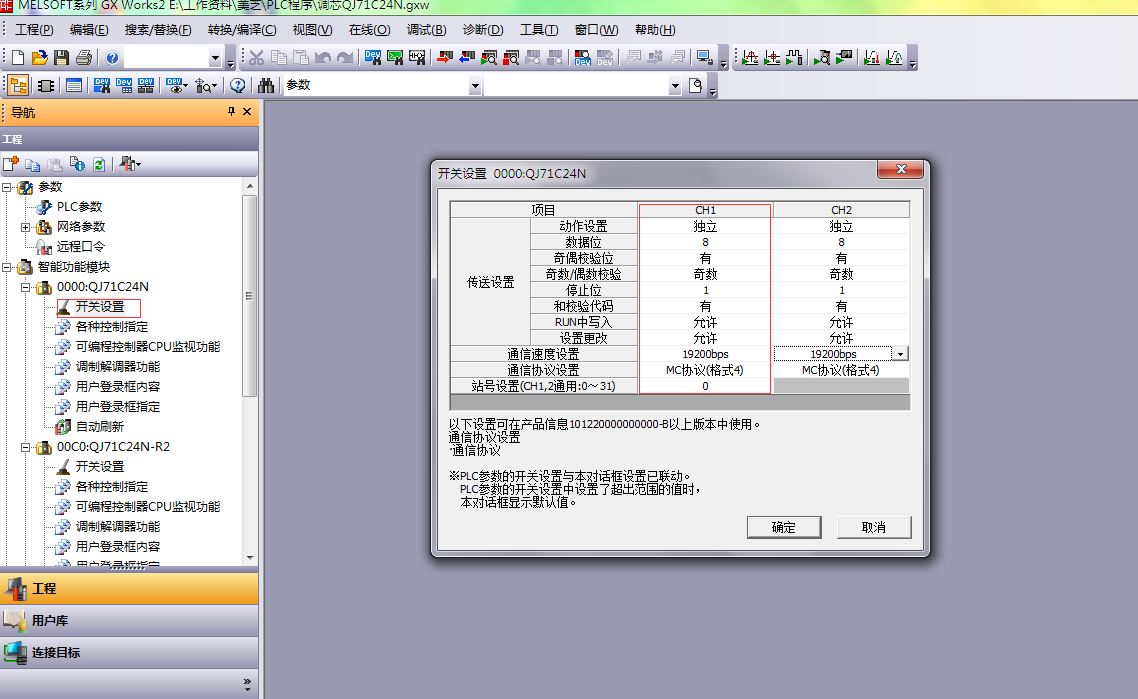Open the 参数 search scope dropdown
1138x699 pixels.
tap(475, 86)
